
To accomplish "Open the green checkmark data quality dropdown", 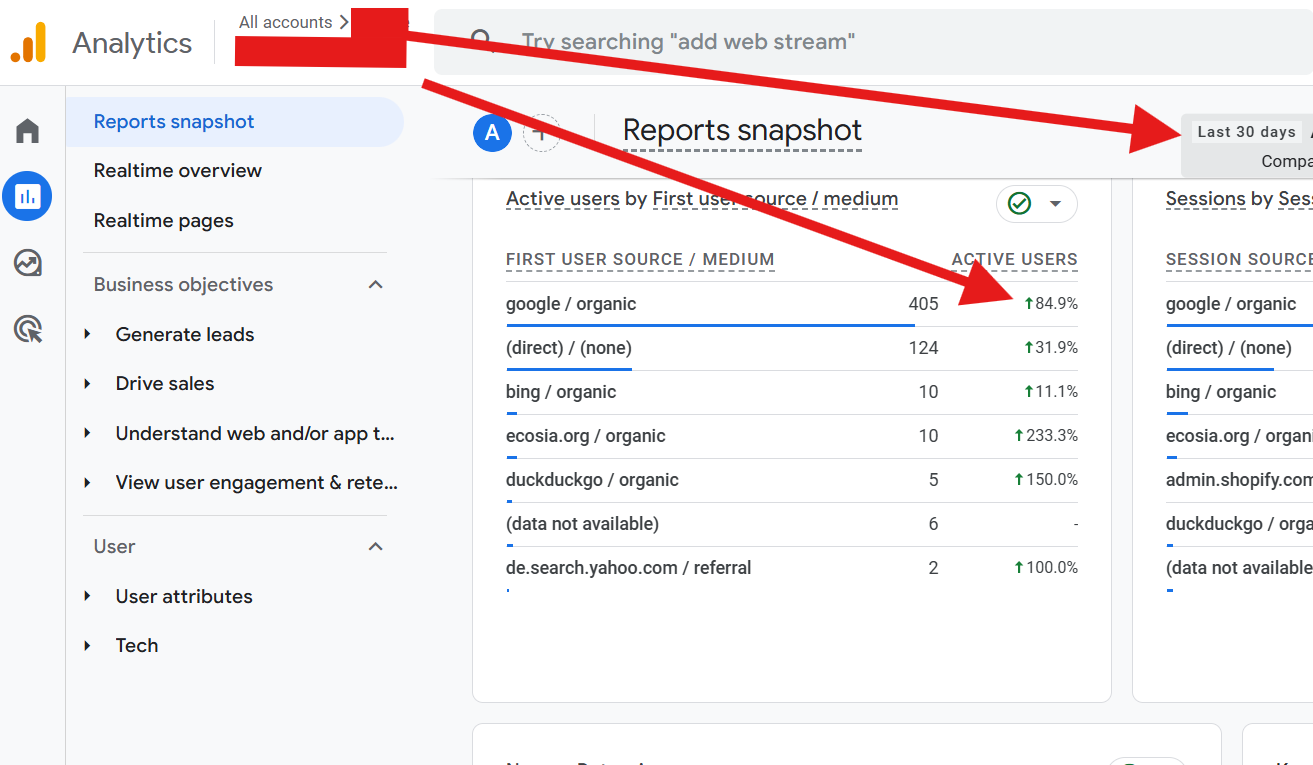I will coord(1037,204).
